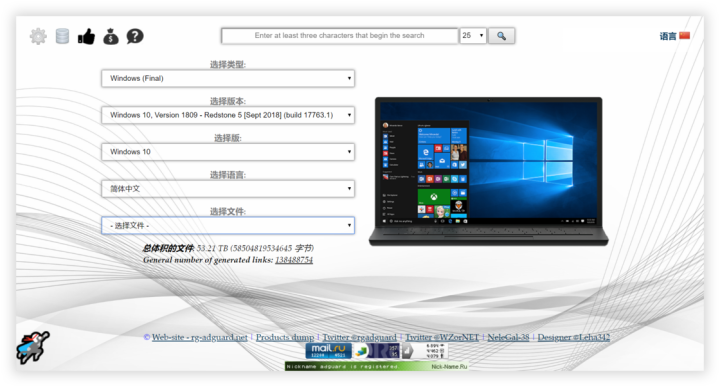Click the magnifier search button
The image size is (720, 387).
pos(501,36)
